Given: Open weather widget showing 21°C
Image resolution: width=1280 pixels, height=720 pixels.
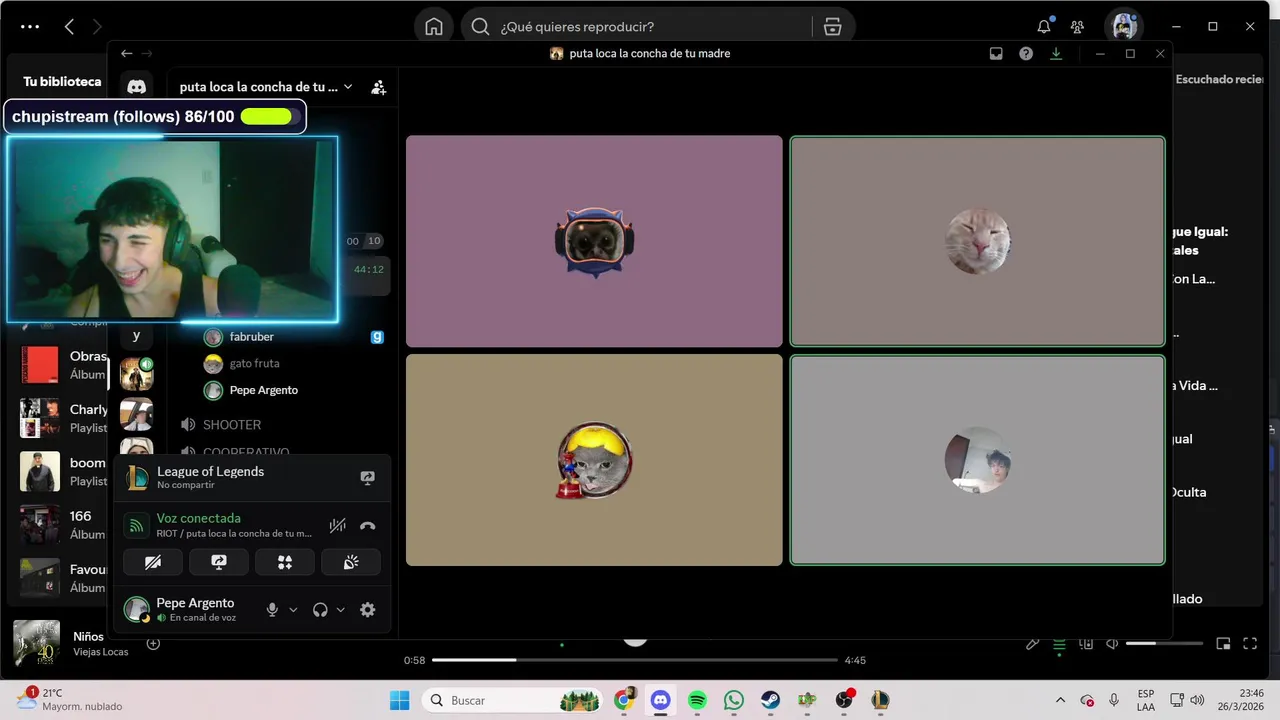Looking at the screenshot, I should coord(70,700).
